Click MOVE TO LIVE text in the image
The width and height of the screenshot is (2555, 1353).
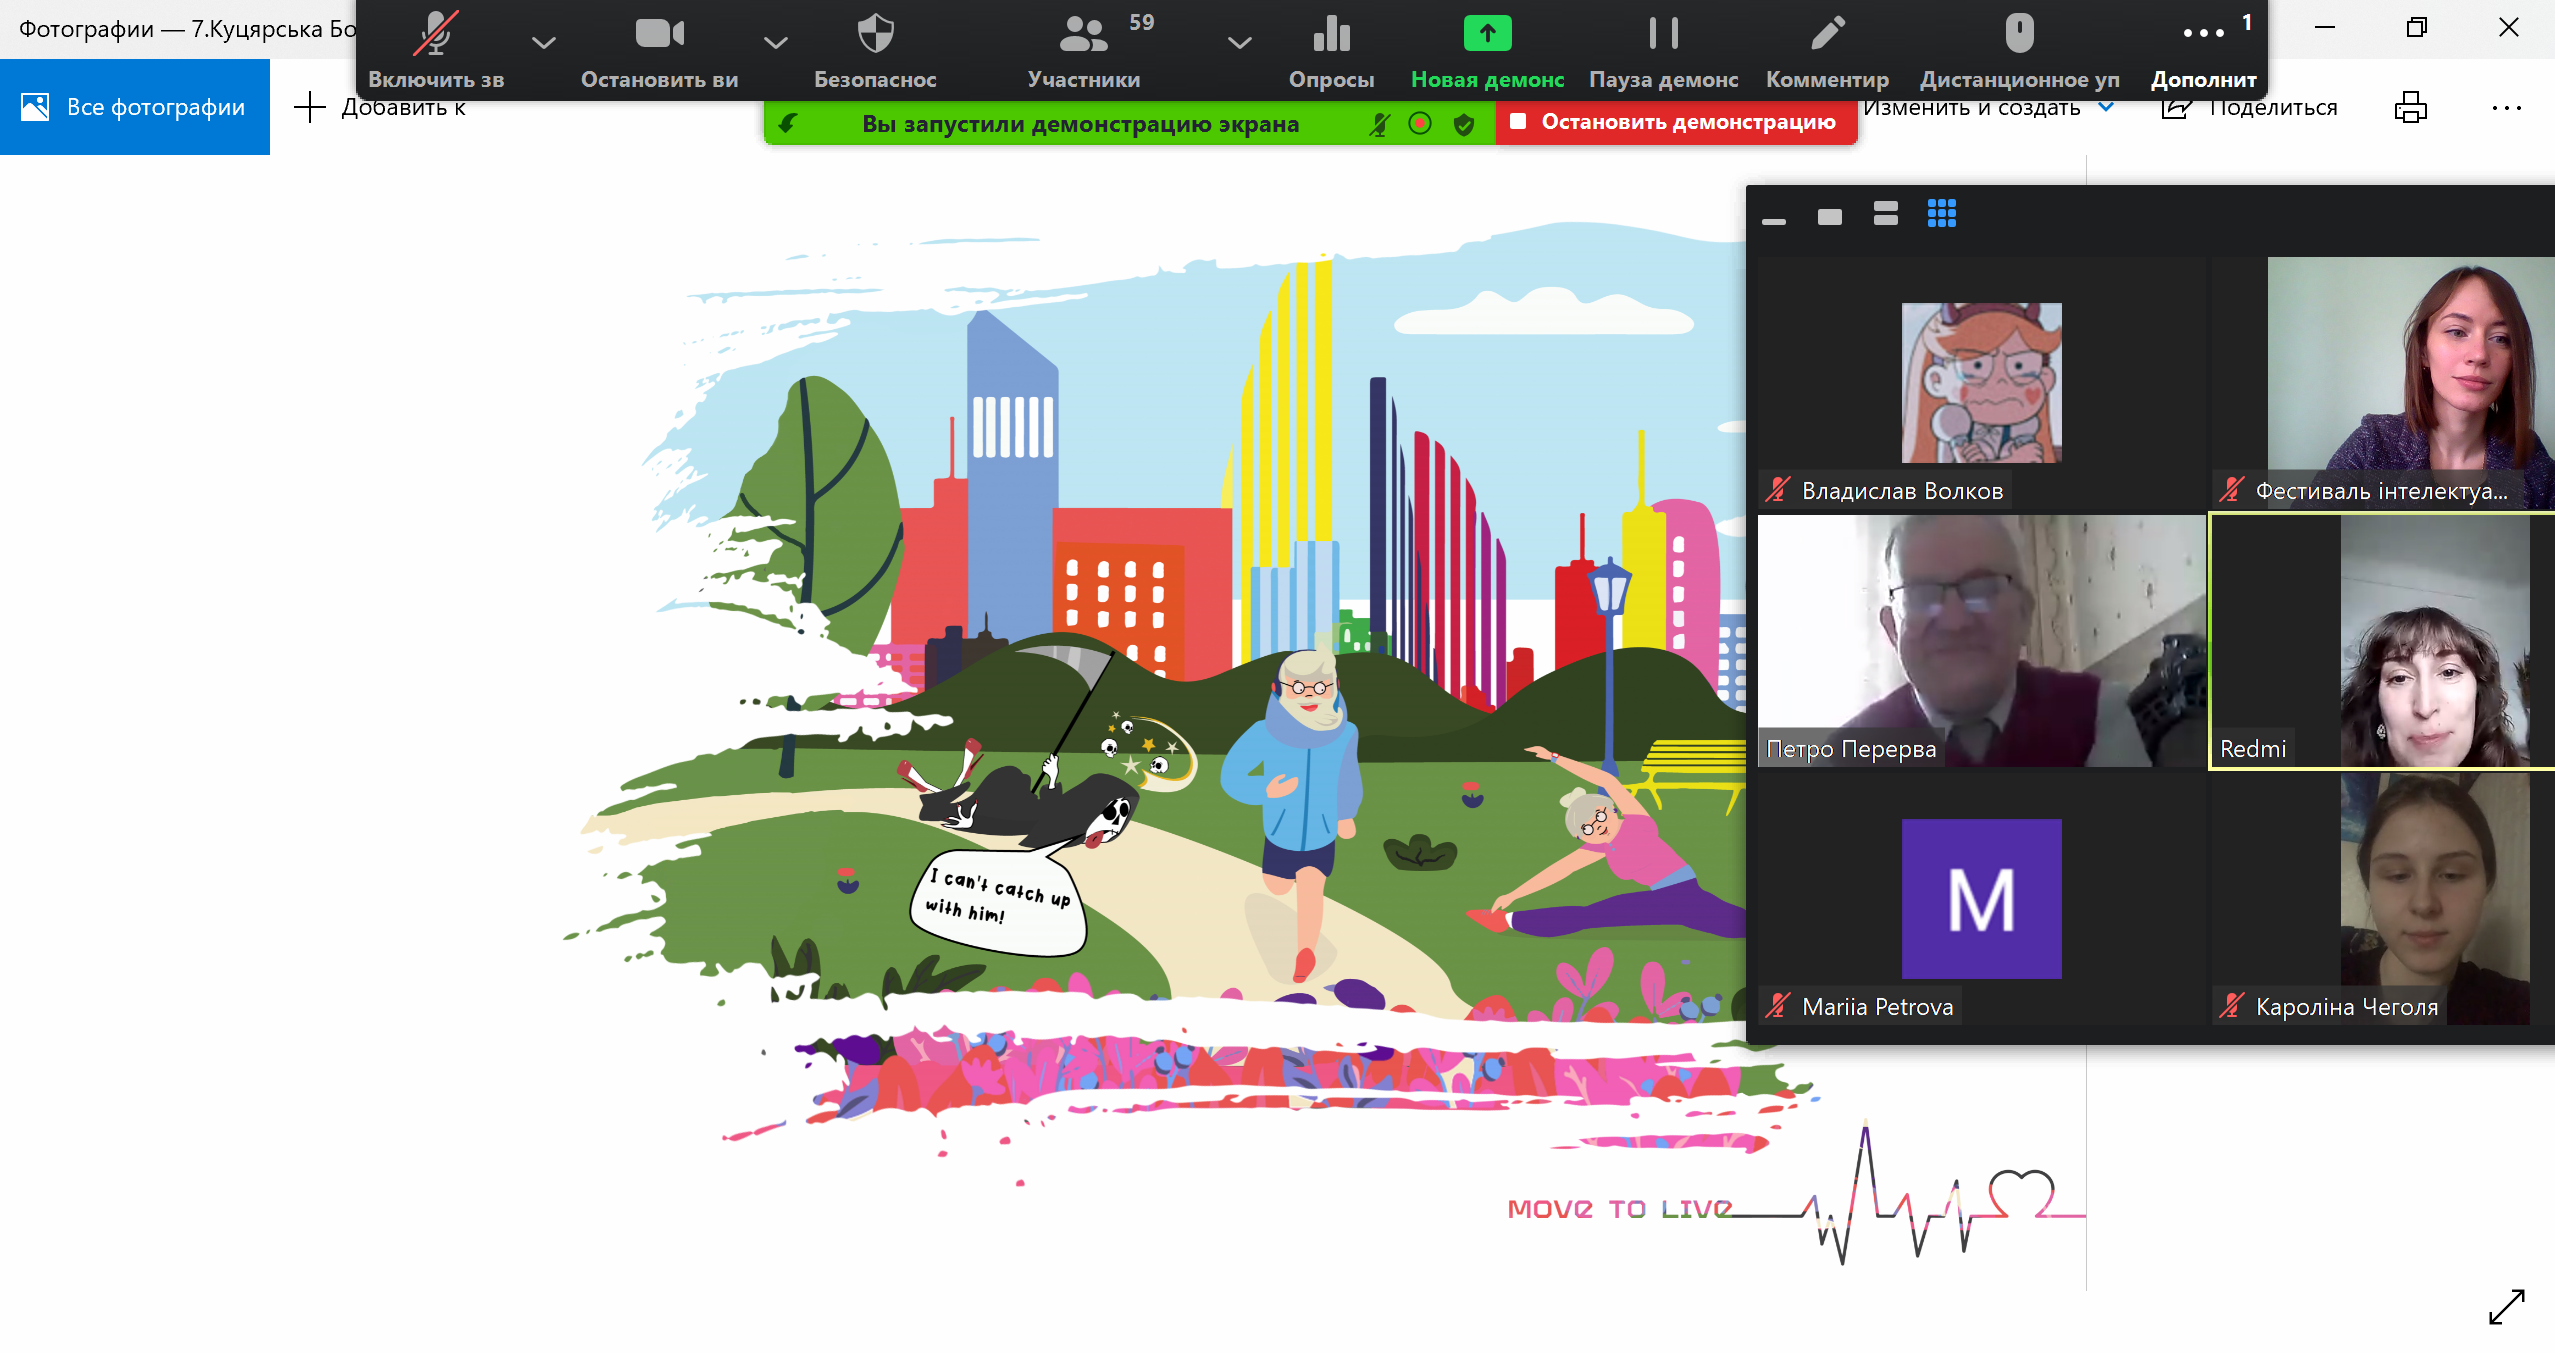(1619, 1209)
